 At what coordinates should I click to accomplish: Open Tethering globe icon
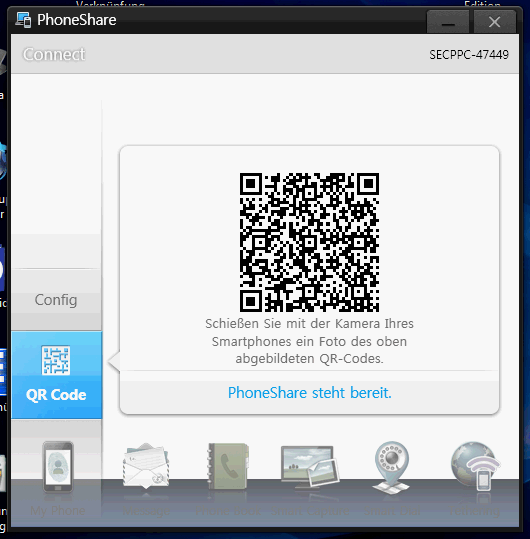[475, 466]
